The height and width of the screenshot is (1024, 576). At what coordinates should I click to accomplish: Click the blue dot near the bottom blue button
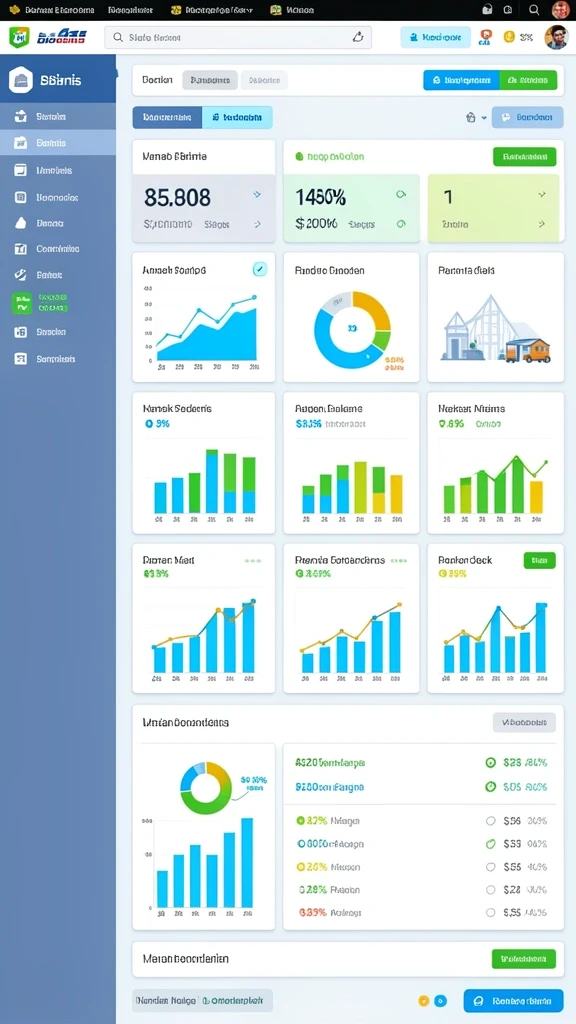(x=440, y=1000)
